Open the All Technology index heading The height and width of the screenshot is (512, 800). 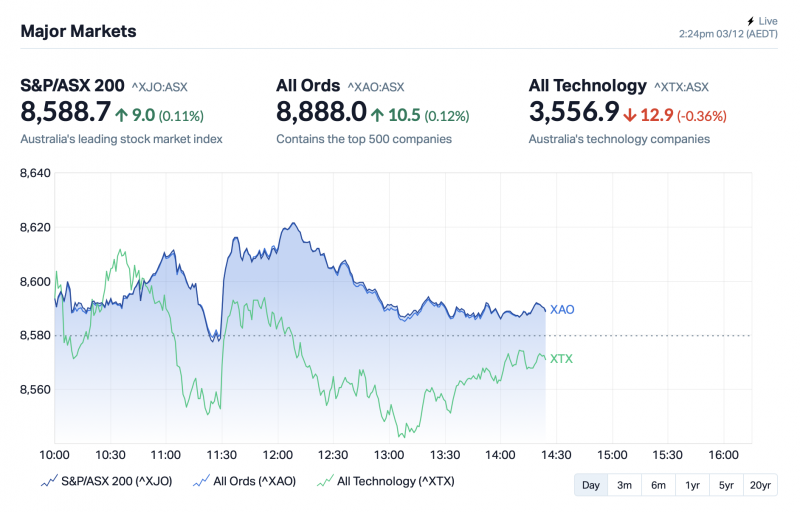[x=587, y=85]
